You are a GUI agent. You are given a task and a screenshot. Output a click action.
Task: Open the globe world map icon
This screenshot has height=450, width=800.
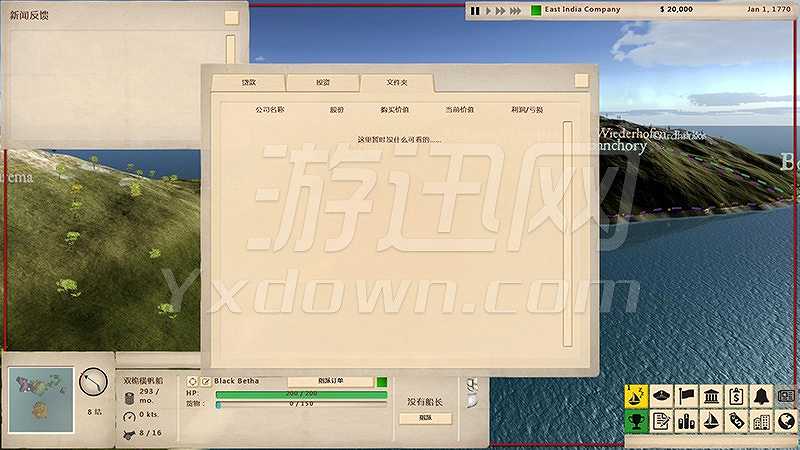786,421
